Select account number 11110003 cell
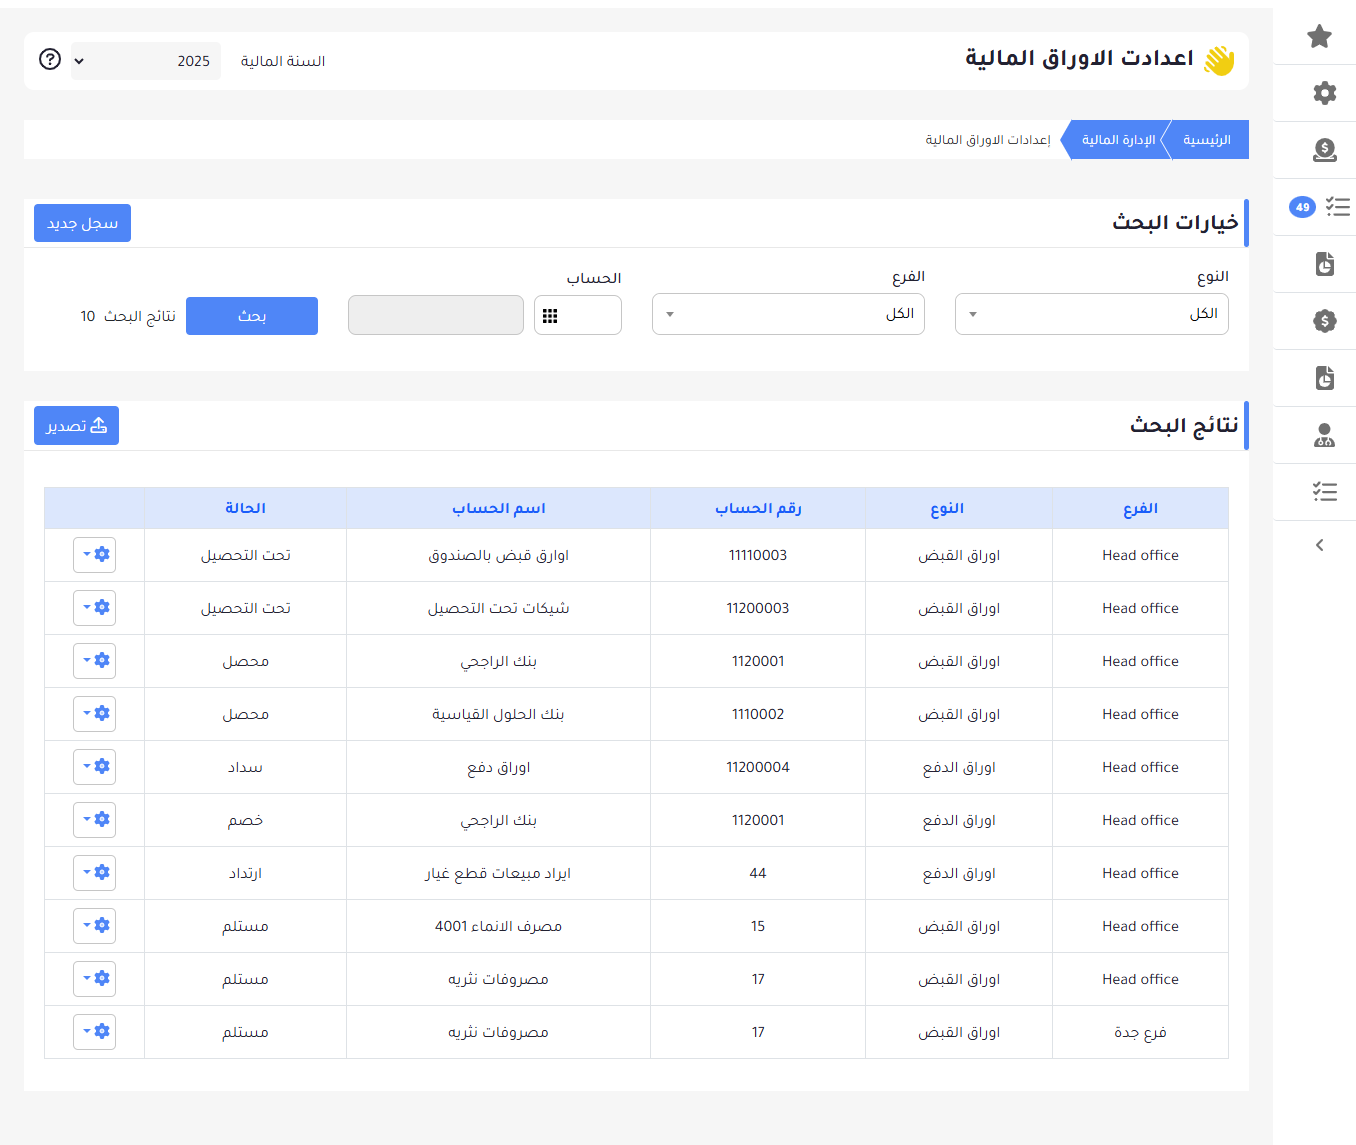 (758, 555)
